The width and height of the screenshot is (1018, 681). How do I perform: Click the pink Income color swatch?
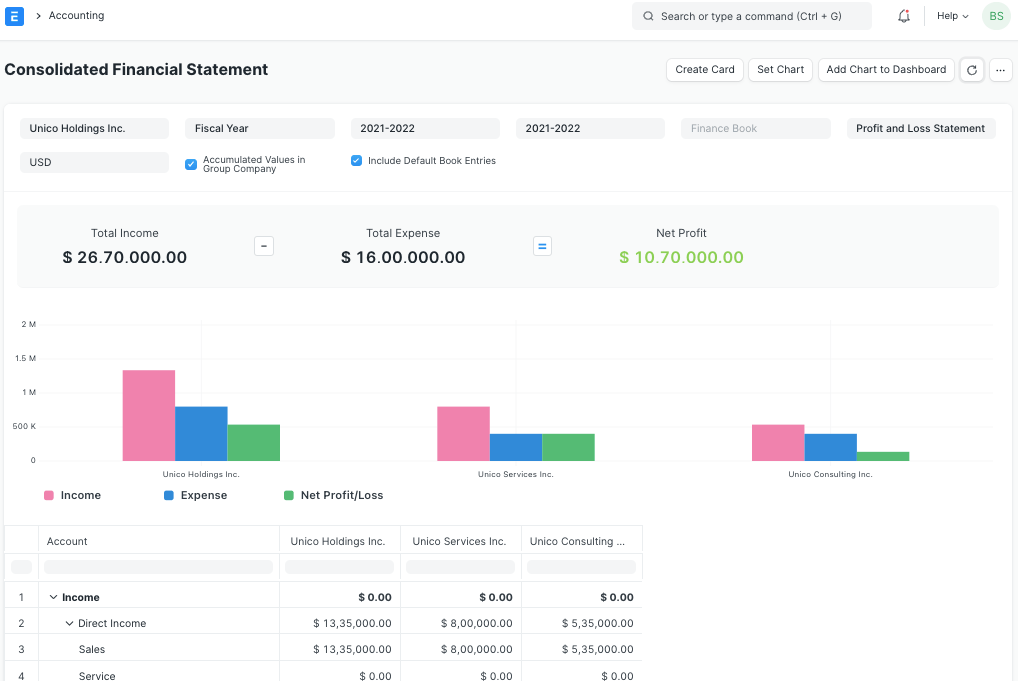pos(48,495)
